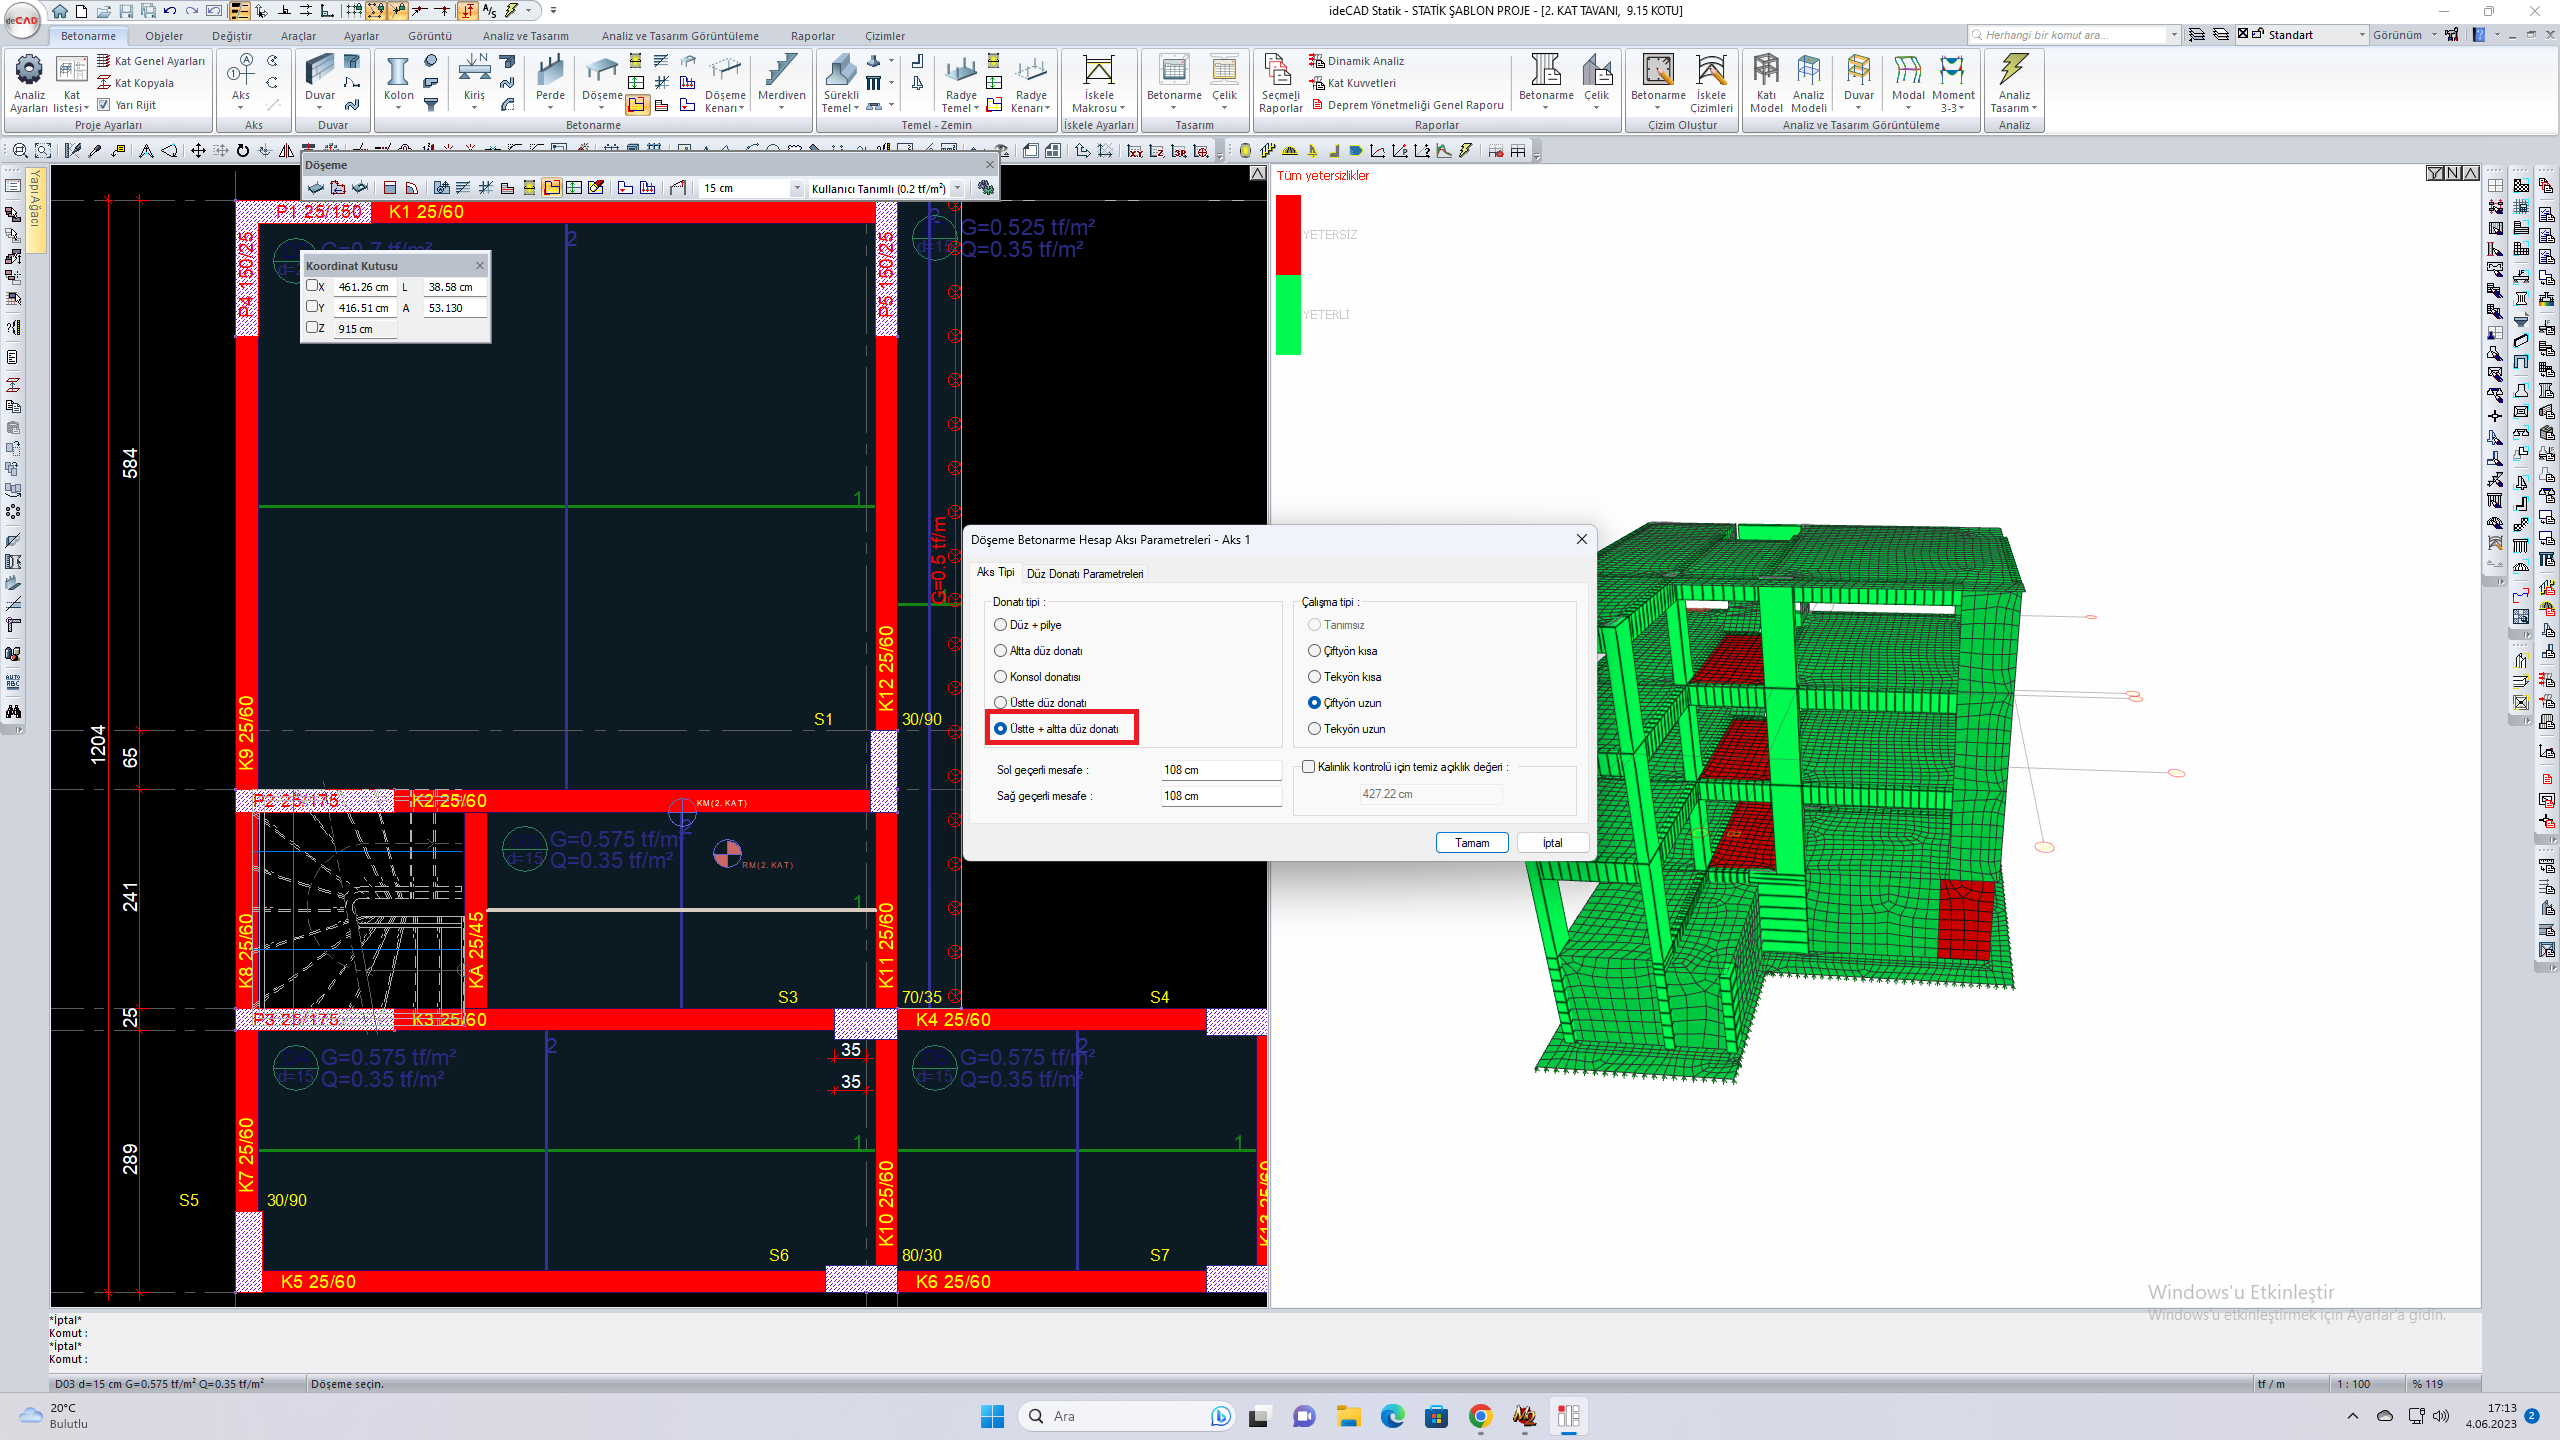Open the Standart layout dropdown

(2362, 35)
